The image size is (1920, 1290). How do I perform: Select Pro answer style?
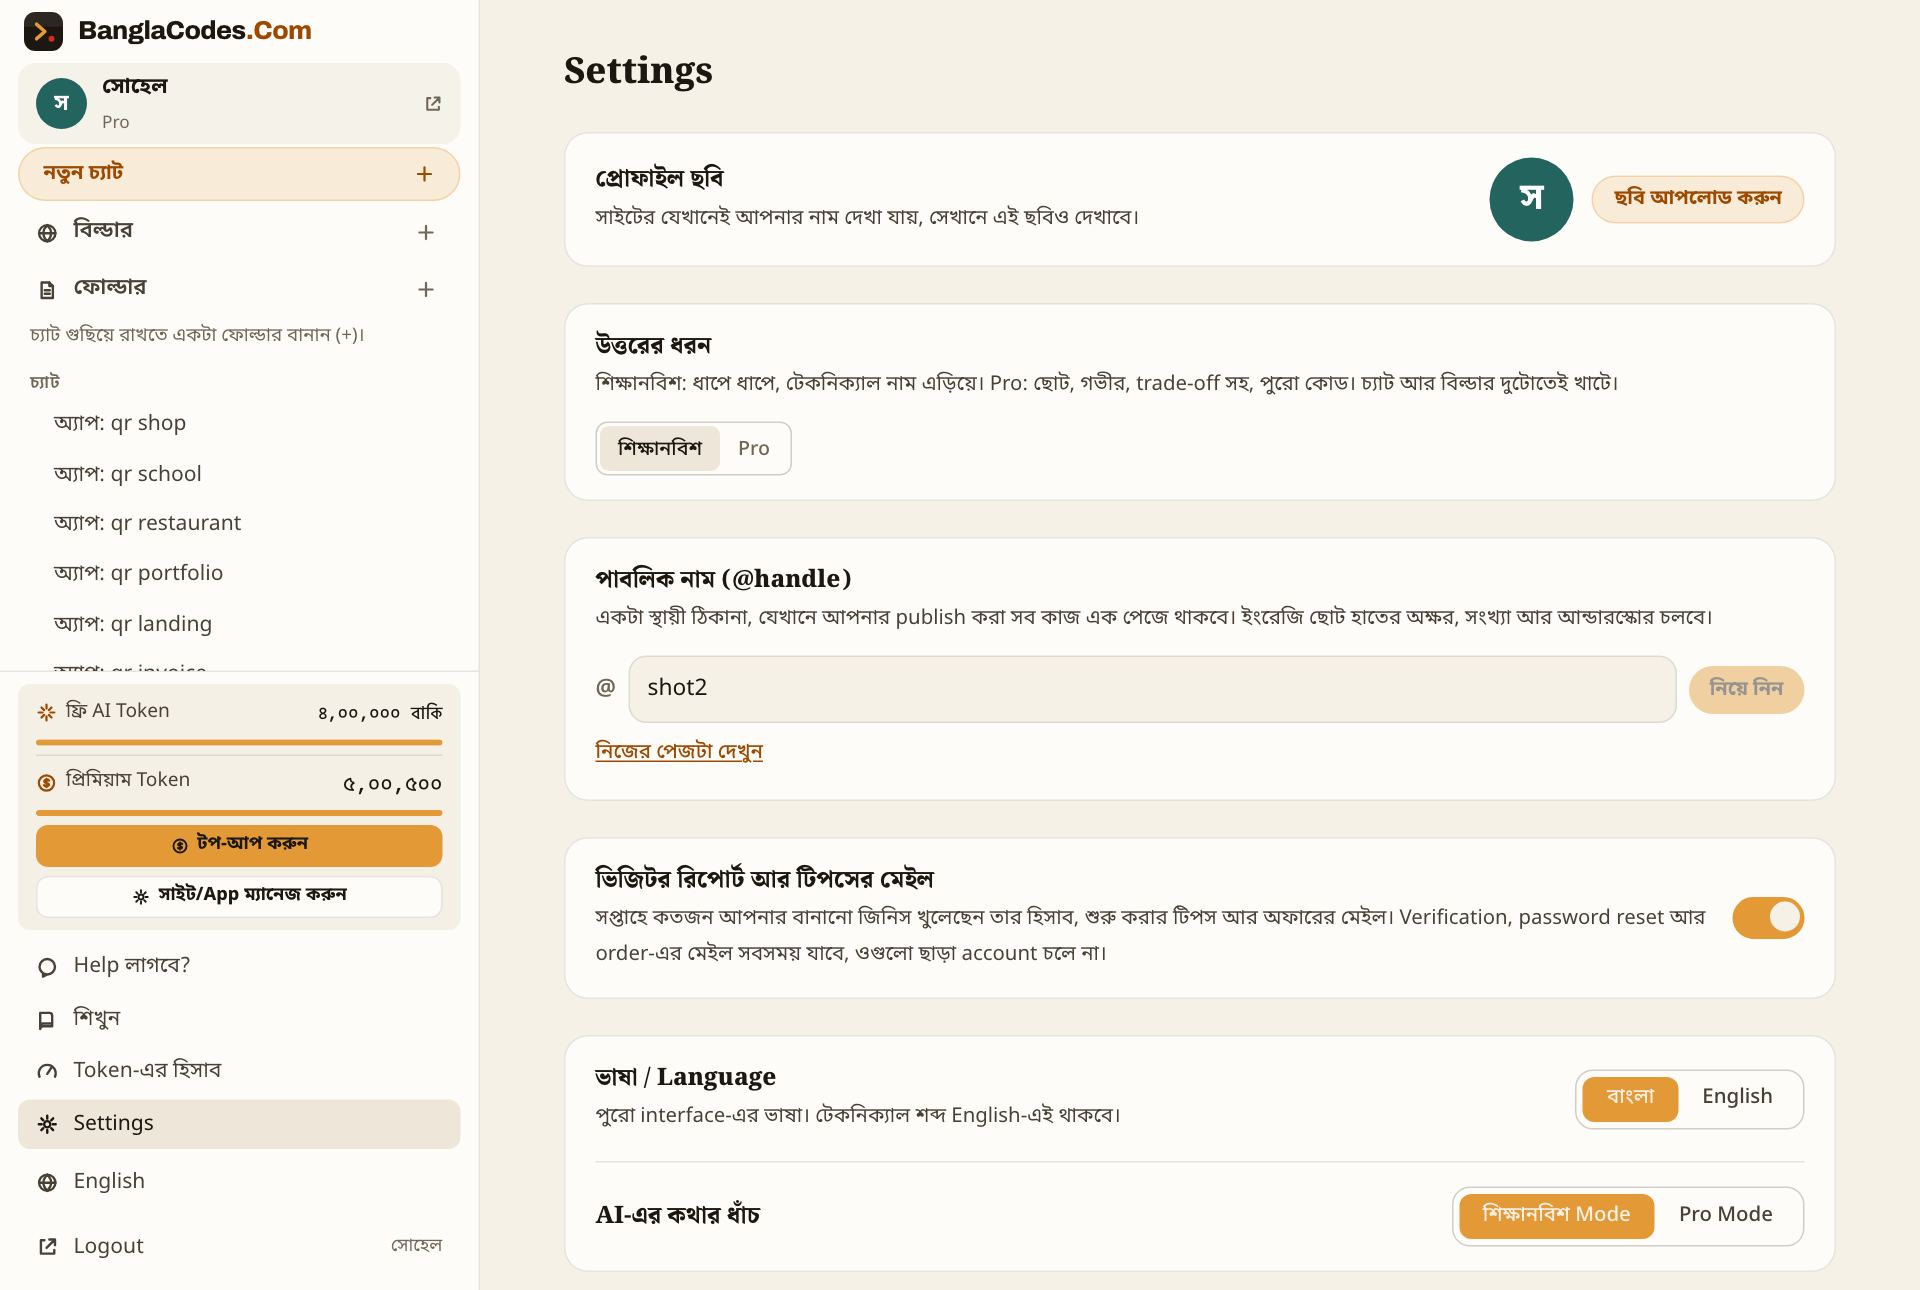pos(754,448)
